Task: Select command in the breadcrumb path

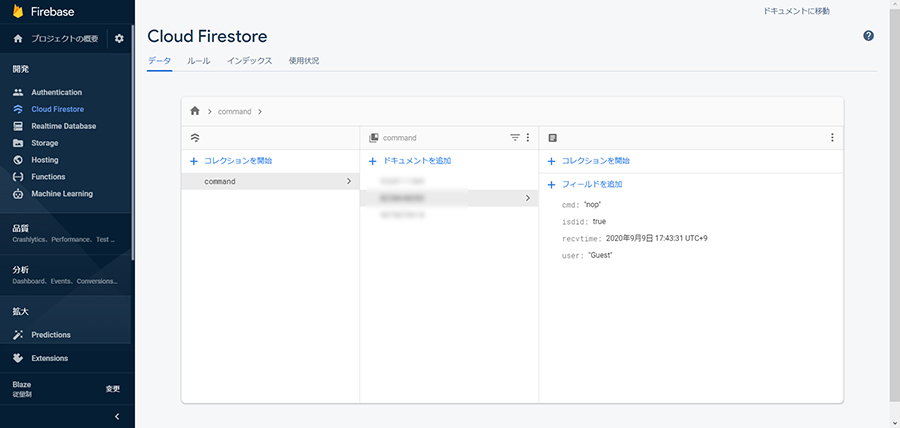Action: pos(235,111)
